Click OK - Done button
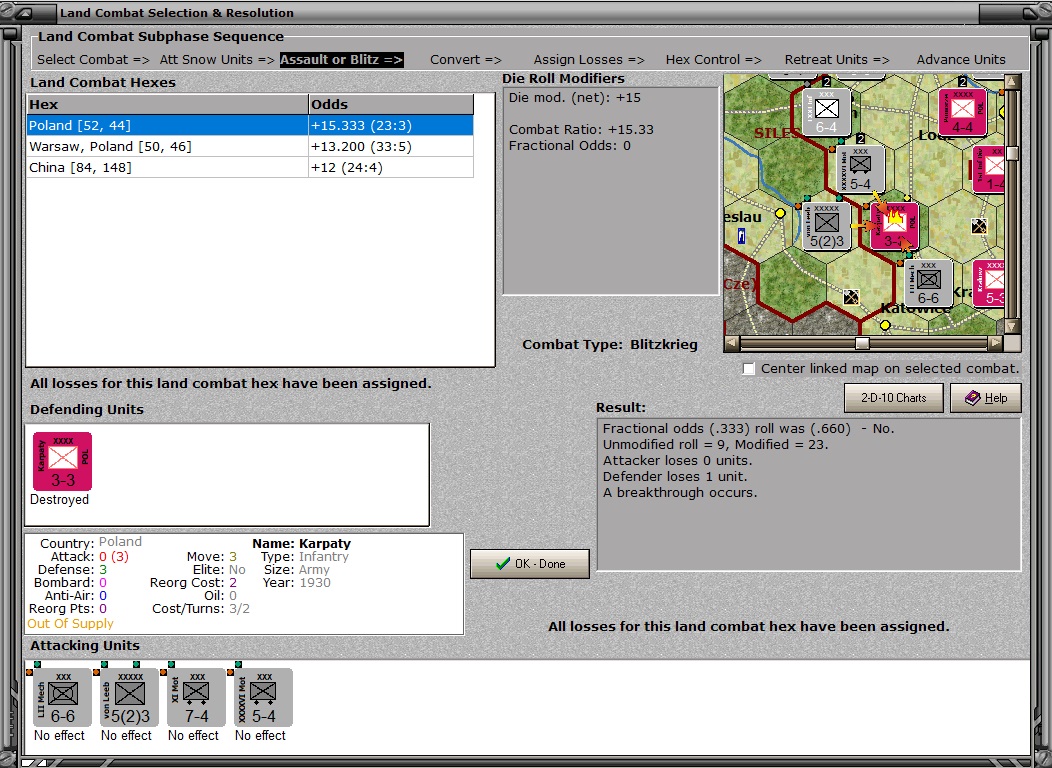Viewport: 1052px width, 768px height. pos(530,564)
